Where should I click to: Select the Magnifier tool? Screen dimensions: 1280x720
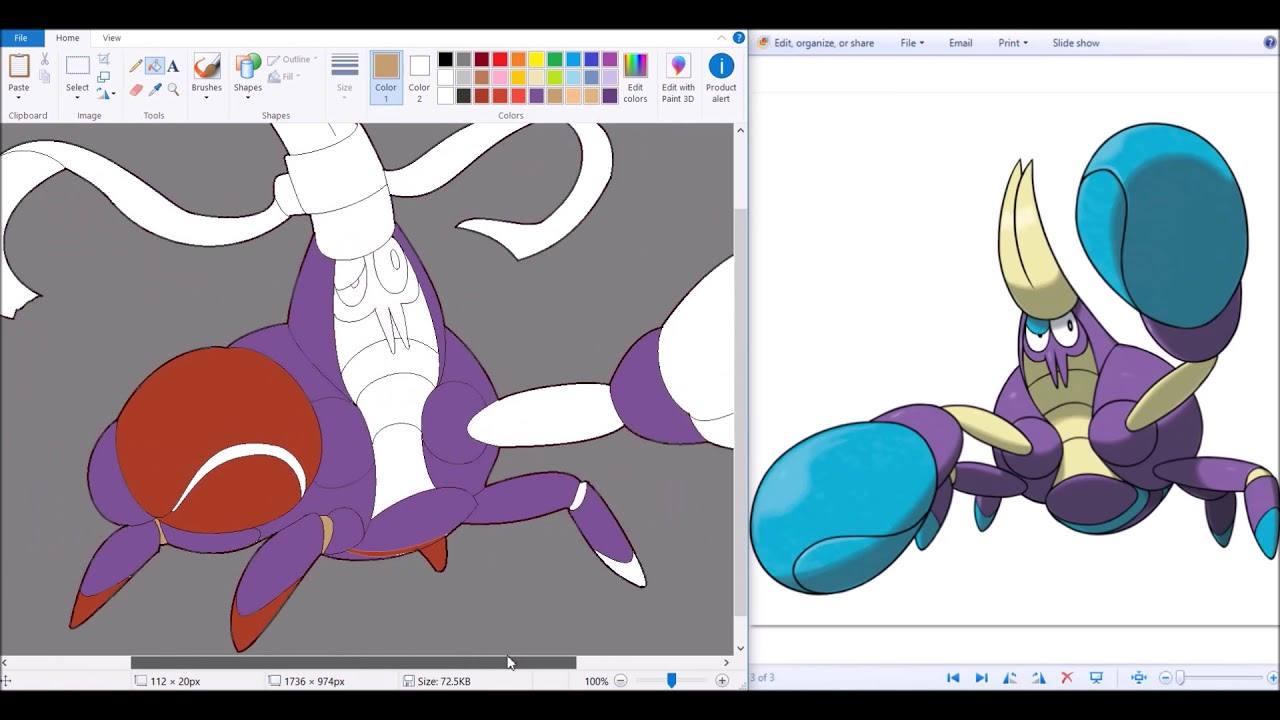pos(173,90)
